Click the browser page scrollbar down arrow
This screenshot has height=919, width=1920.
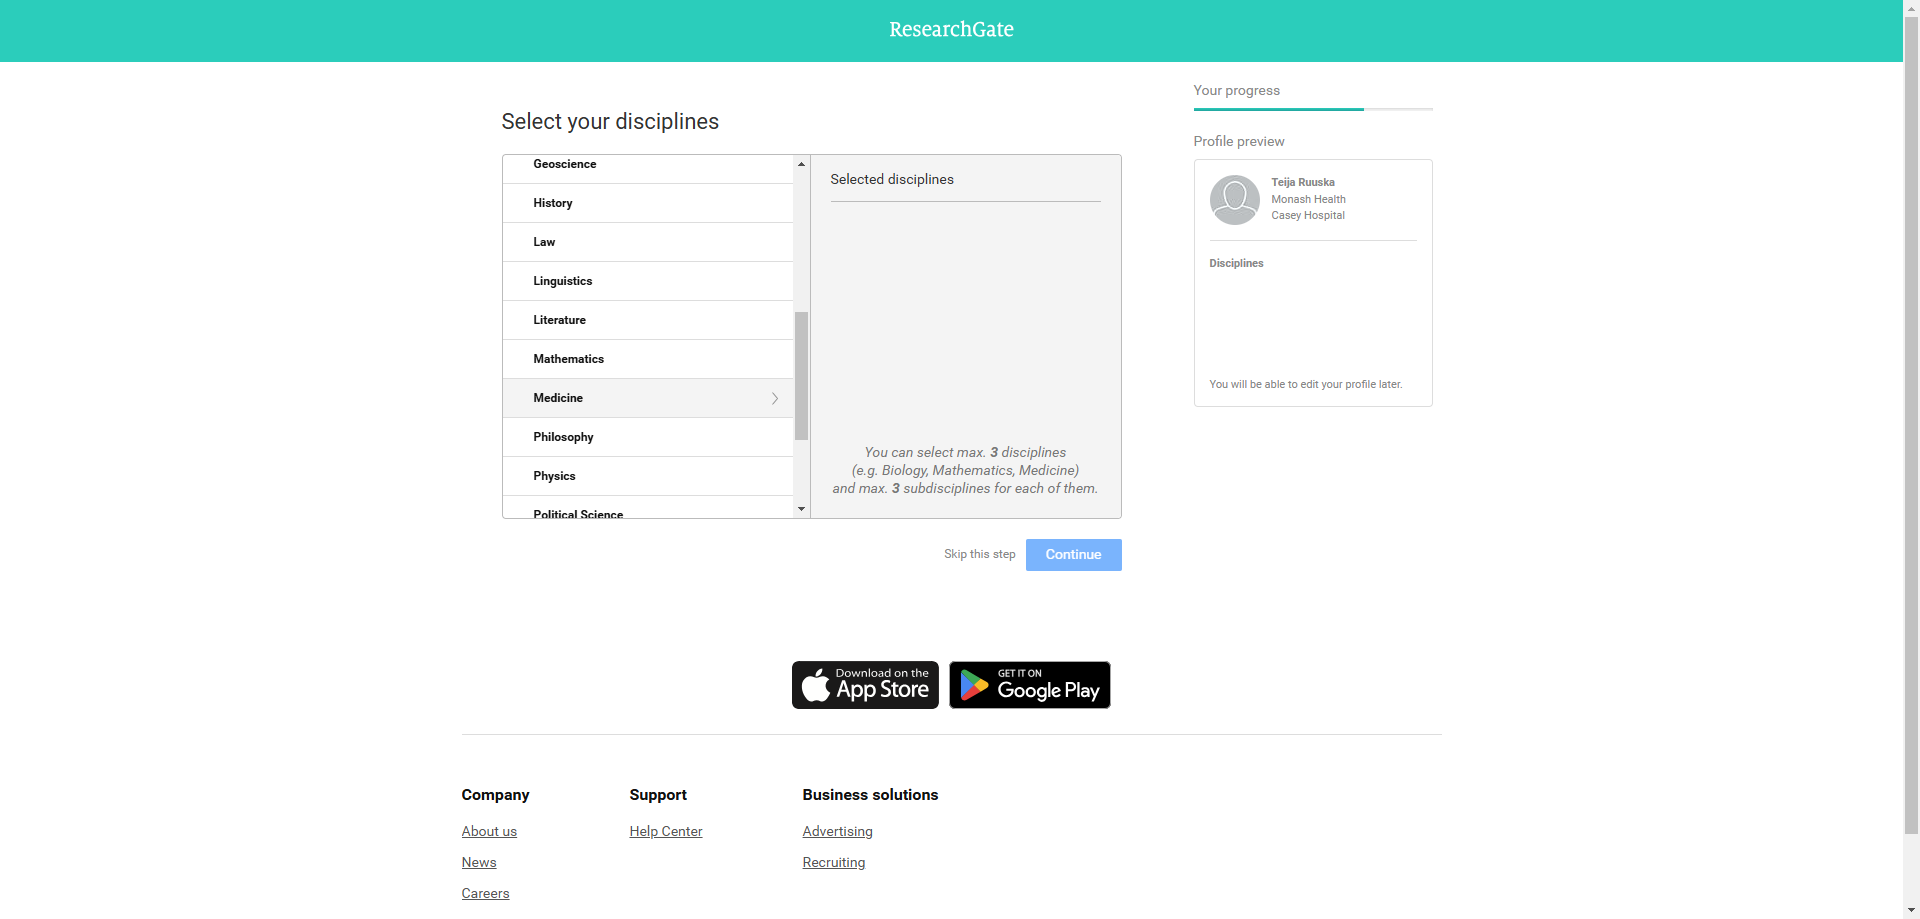1911,910
